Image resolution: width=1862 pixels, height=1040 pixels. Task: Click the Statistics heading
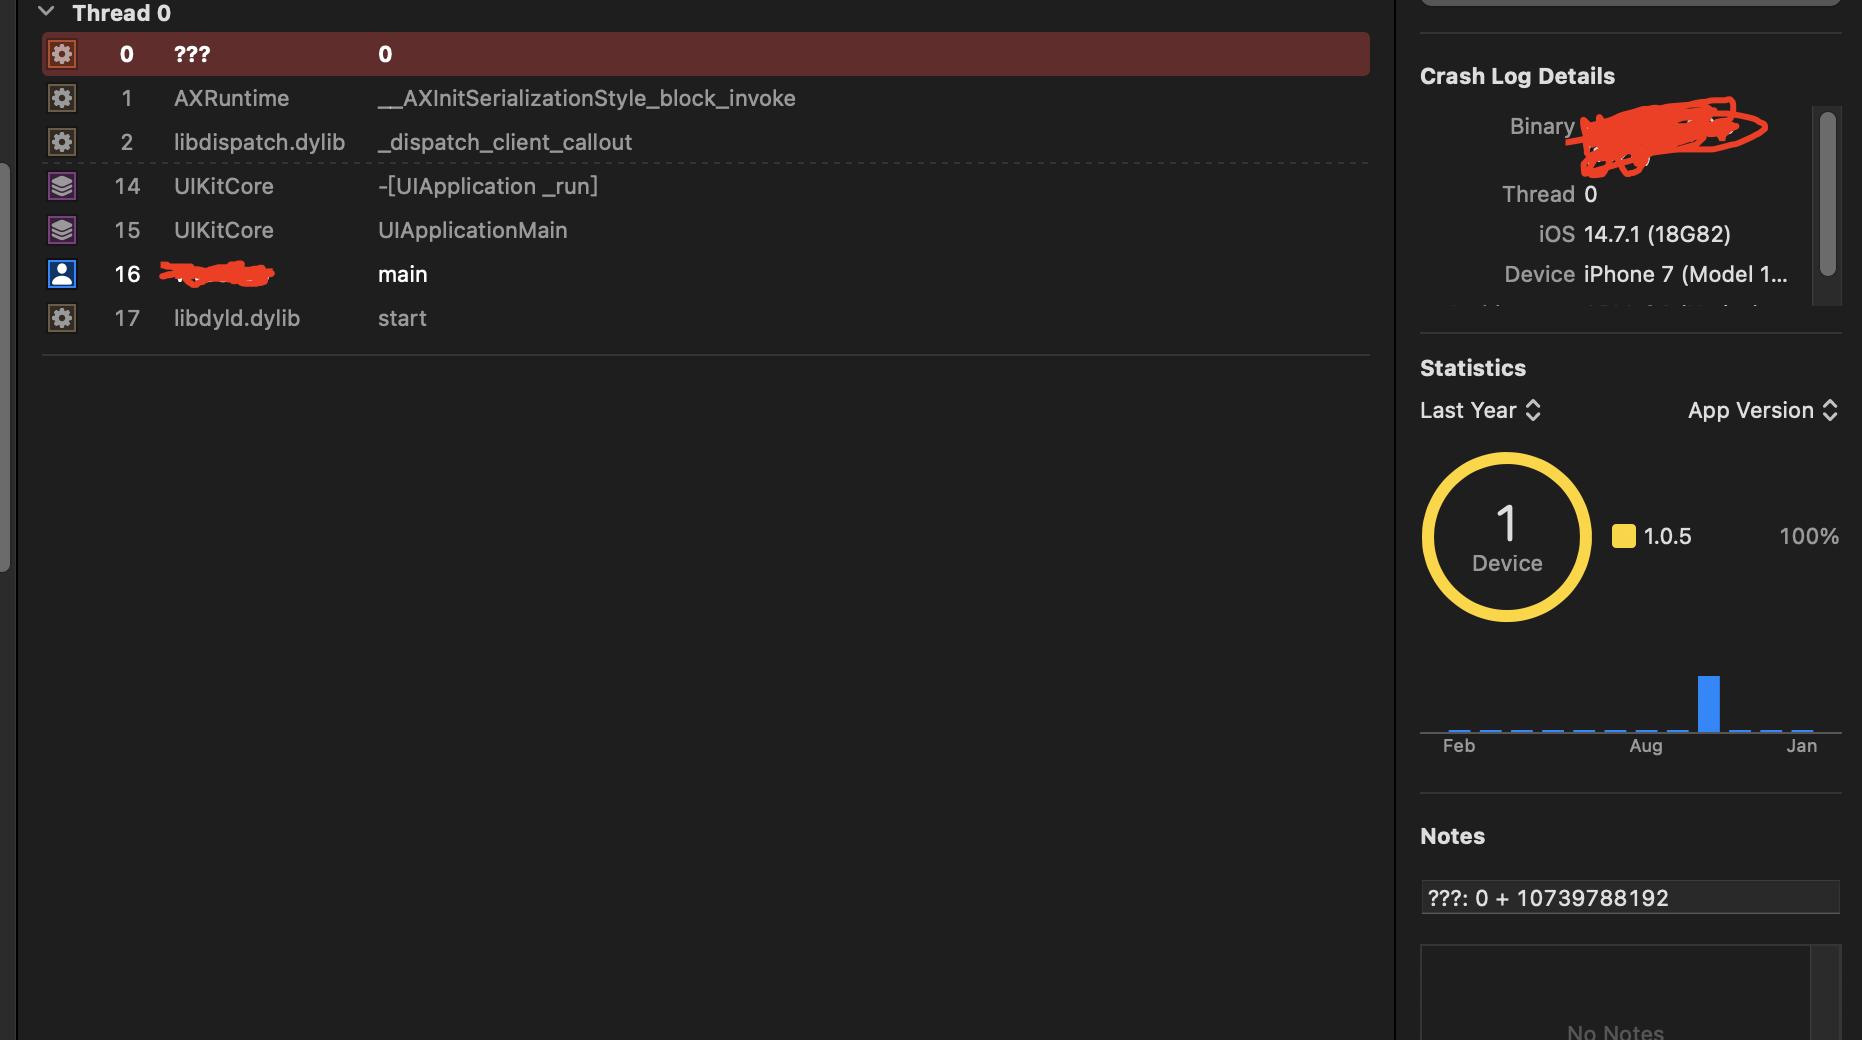1473,368
